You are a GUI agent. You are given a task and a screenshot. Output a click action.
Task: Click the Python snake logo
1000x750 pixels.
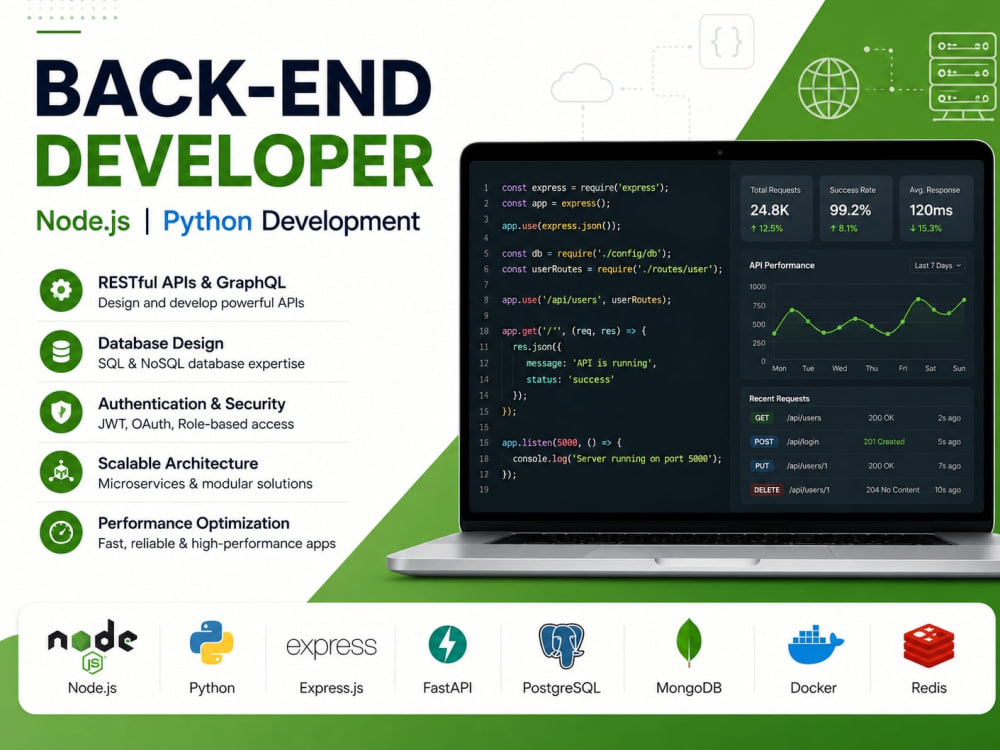[x=212, y=643]
